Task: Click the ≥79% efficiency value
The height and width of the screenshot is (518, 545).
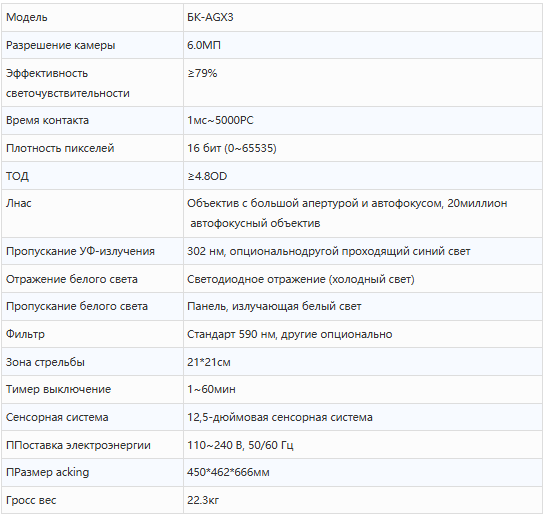Action: (202, 73)
